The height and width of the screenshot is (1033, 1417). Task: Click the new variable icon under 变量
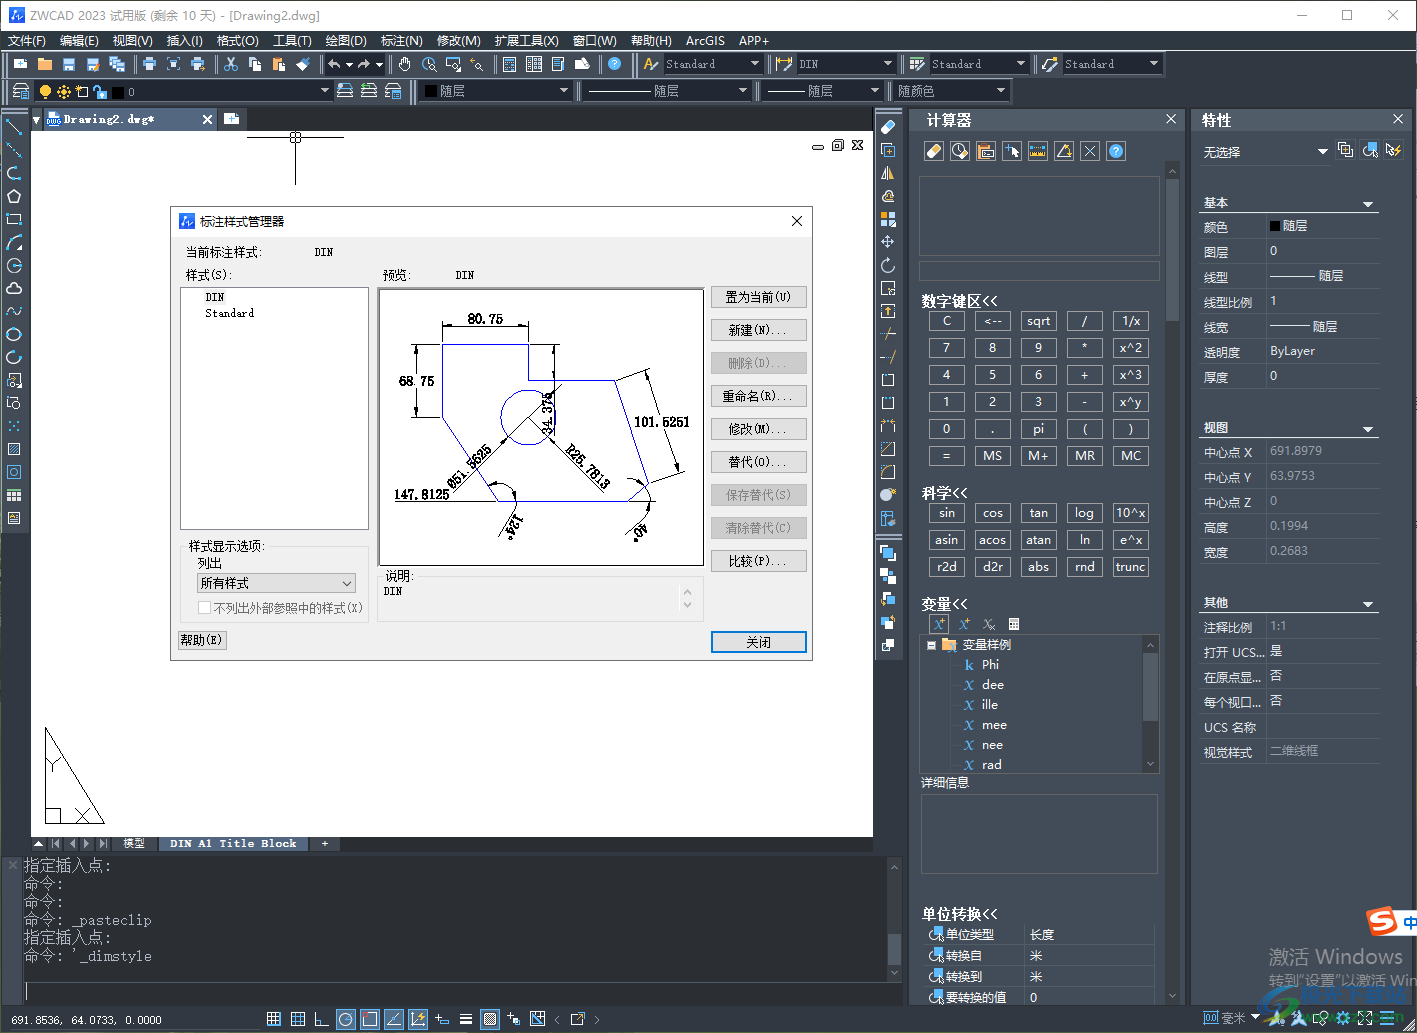939,624
